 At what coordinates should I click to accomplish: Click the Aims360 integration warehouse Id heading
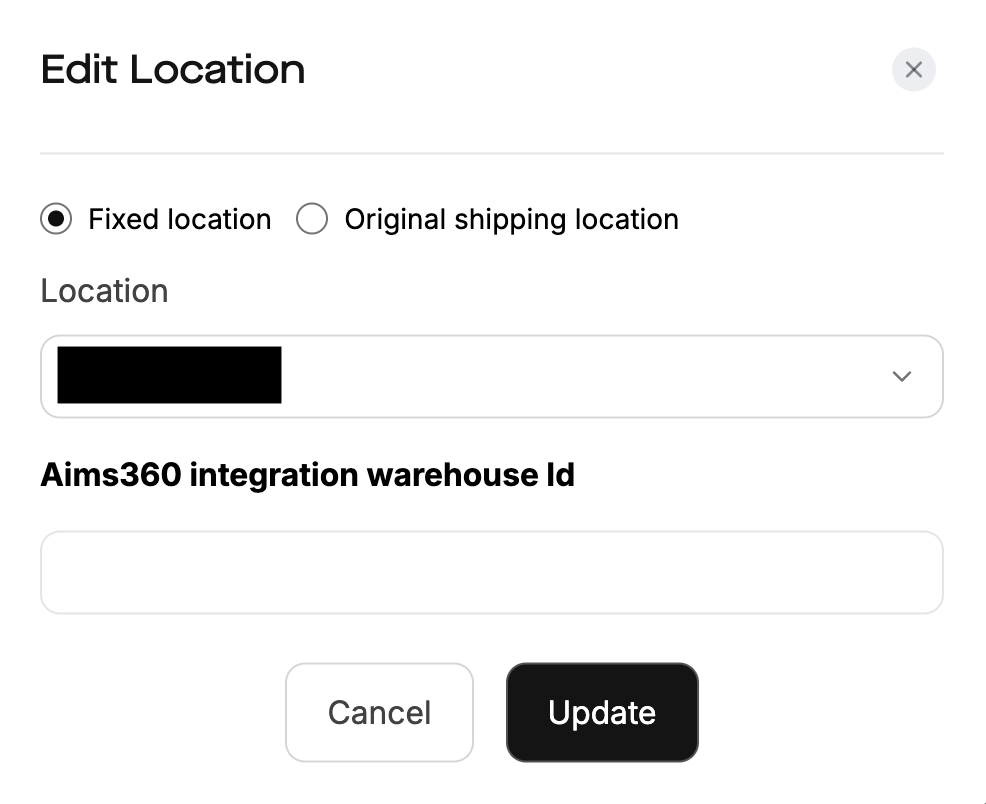[306, 474]
